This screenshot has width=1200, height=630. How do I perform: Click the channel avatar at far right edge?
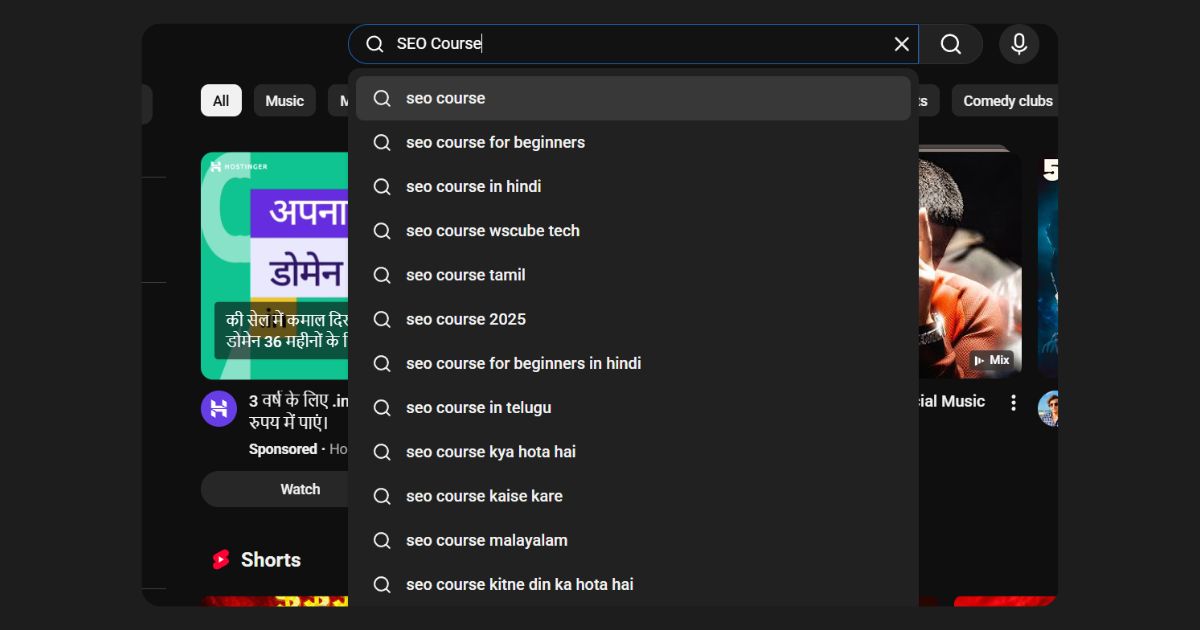1048,409
